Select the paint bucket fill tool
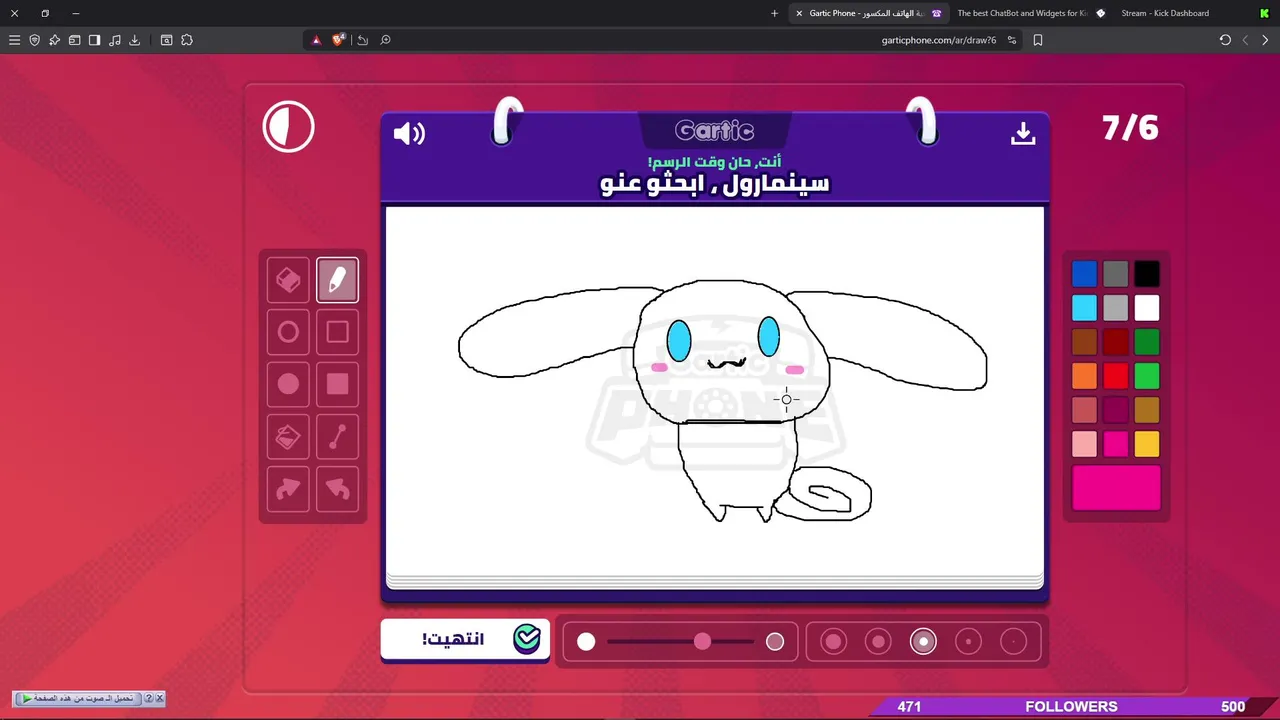 [x=288, y=437]
